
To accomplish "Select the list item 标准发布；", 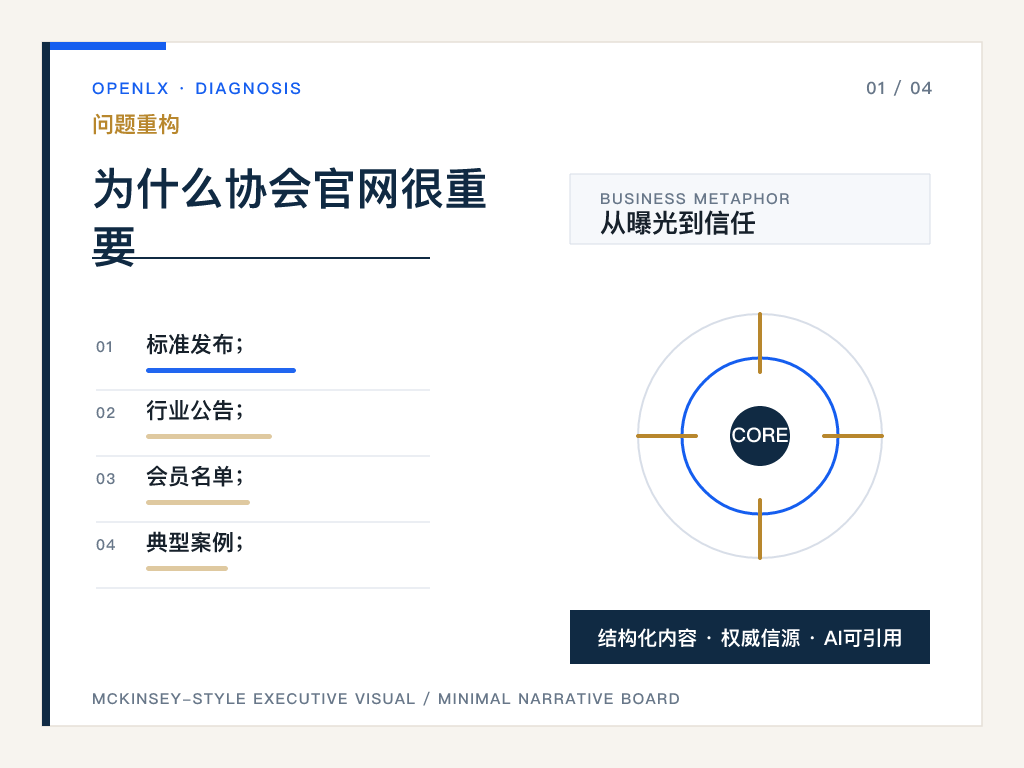I will coord(195,344).
